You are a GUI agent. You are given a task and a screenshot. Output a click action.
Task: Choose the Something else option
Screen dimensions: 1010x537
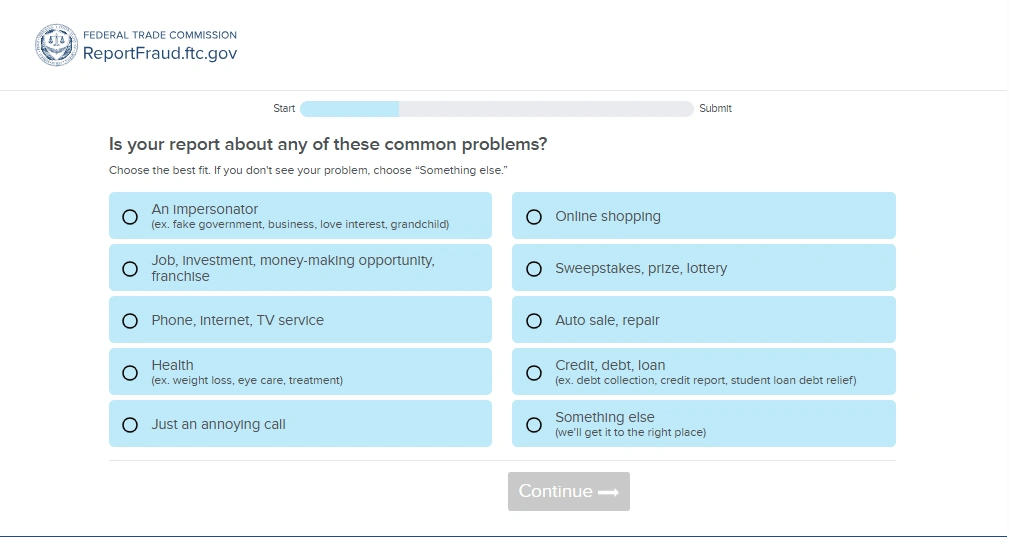[534, 425]
